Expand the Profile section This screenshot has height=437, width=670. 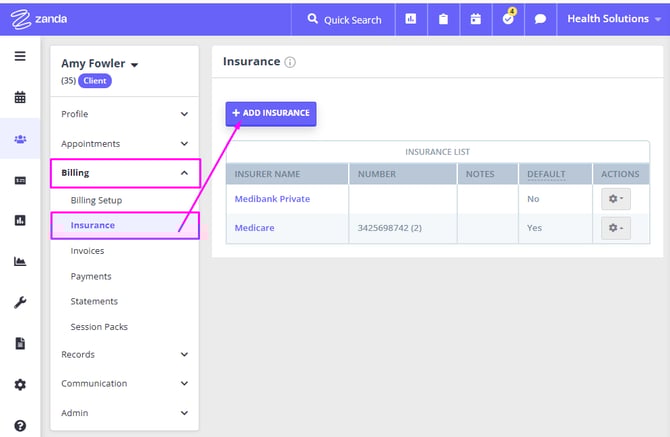pos(124,114)
